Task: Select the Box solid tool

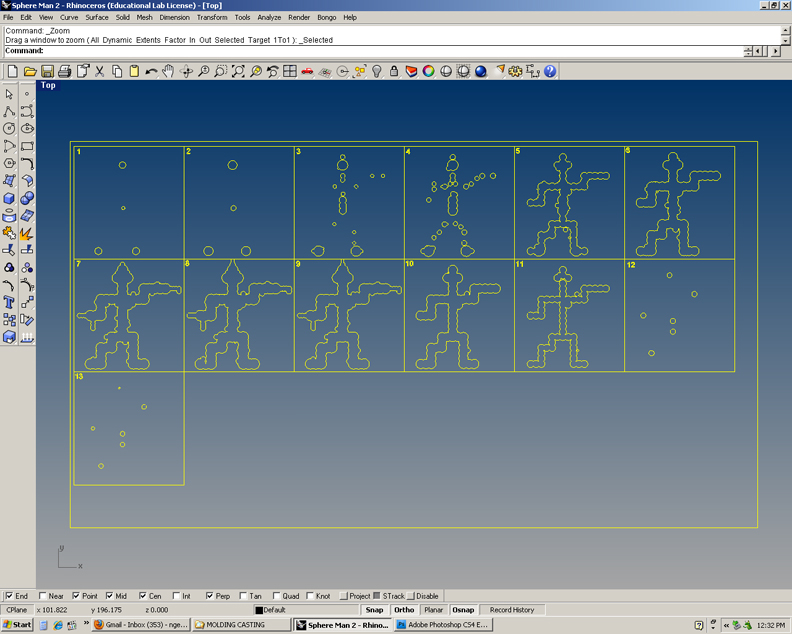Action: 9,198
